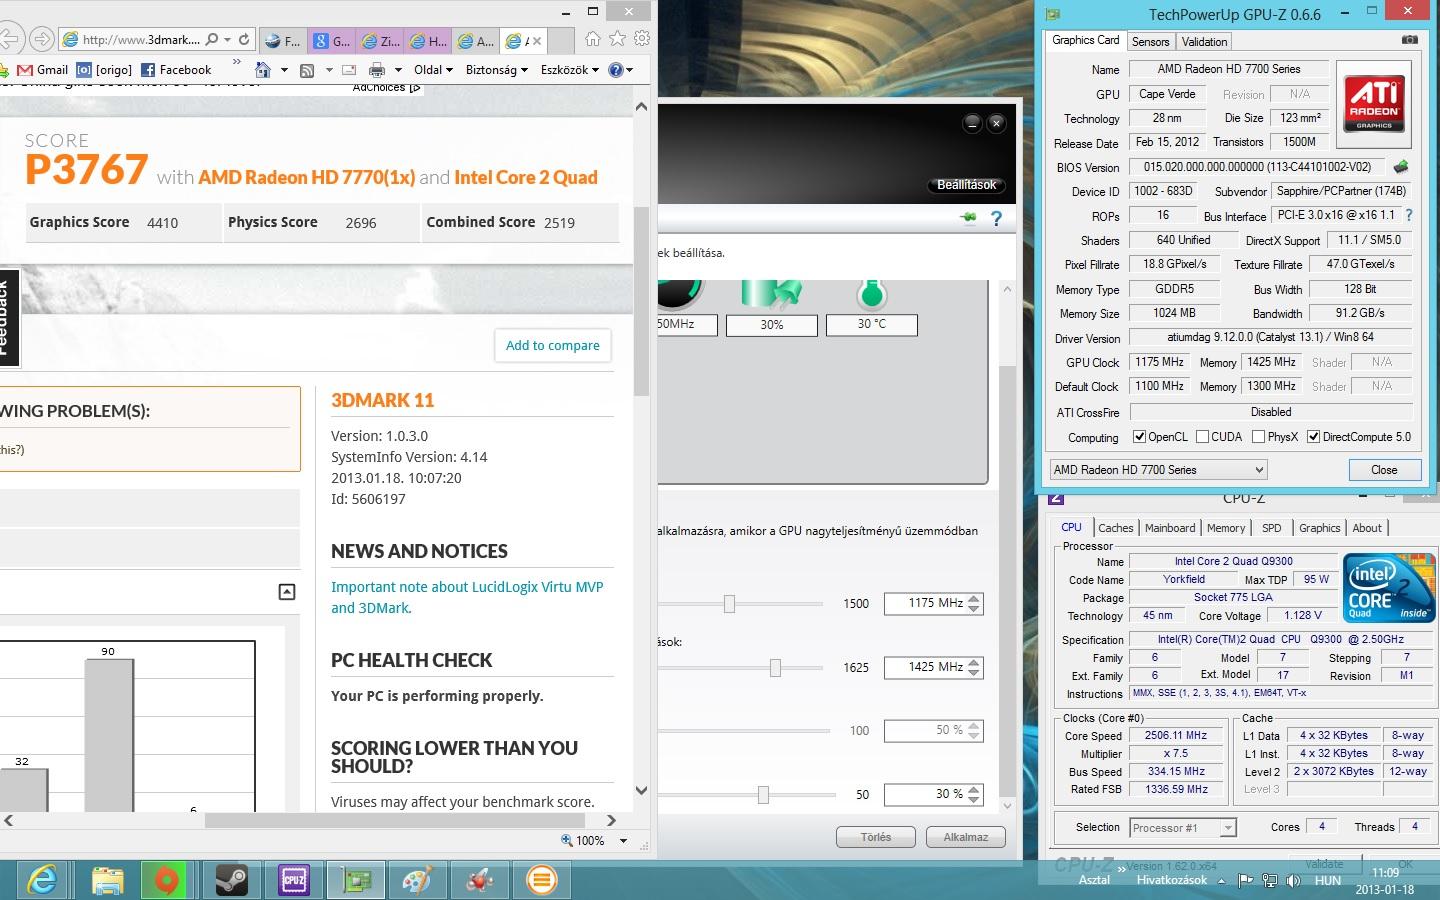This screenshot has height=900, width=1440.
Task: Toggle the CUDA checkbox
Action: pyautogui.click(x=1202, y=437)
